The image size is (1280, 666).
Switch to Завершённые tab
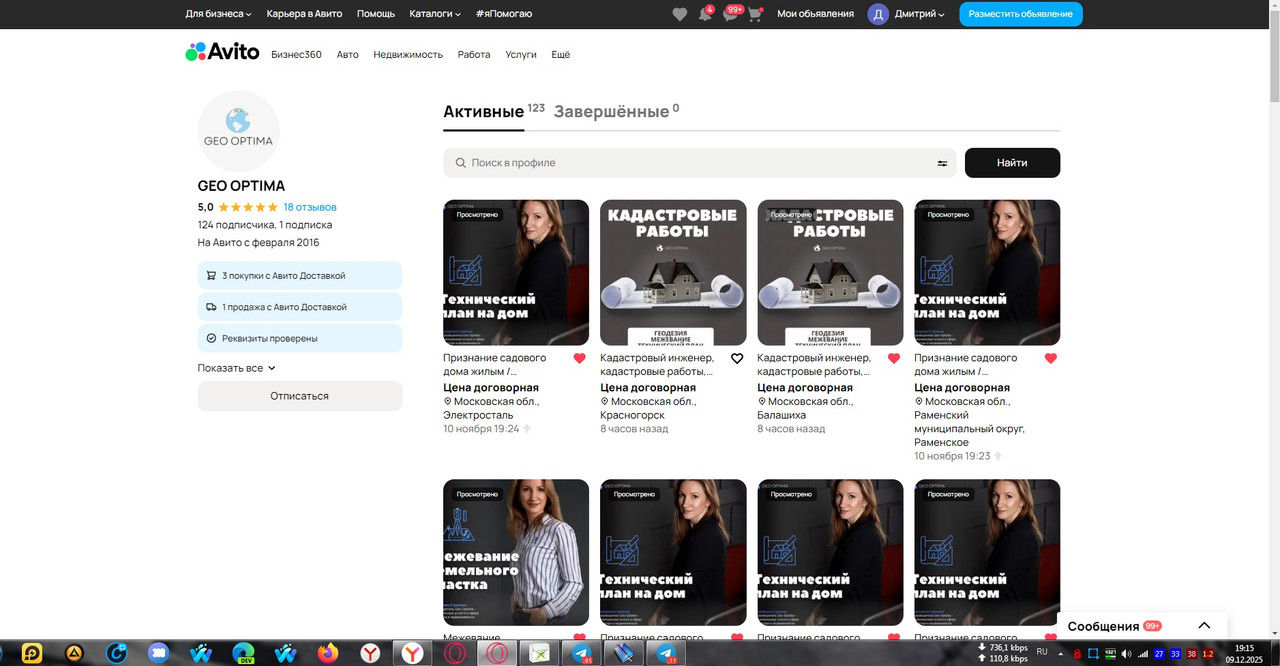pos(611,111)
